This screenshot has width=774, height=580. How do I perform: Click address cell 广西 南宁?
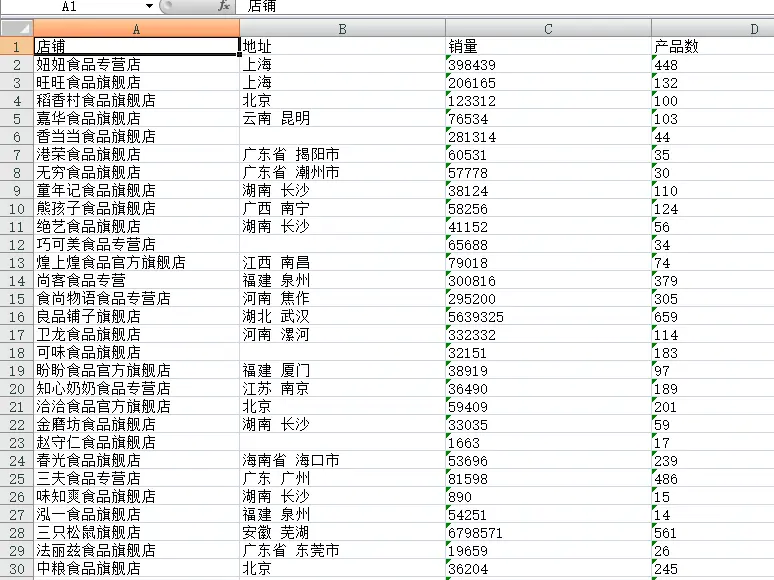(x=343, y=208)
